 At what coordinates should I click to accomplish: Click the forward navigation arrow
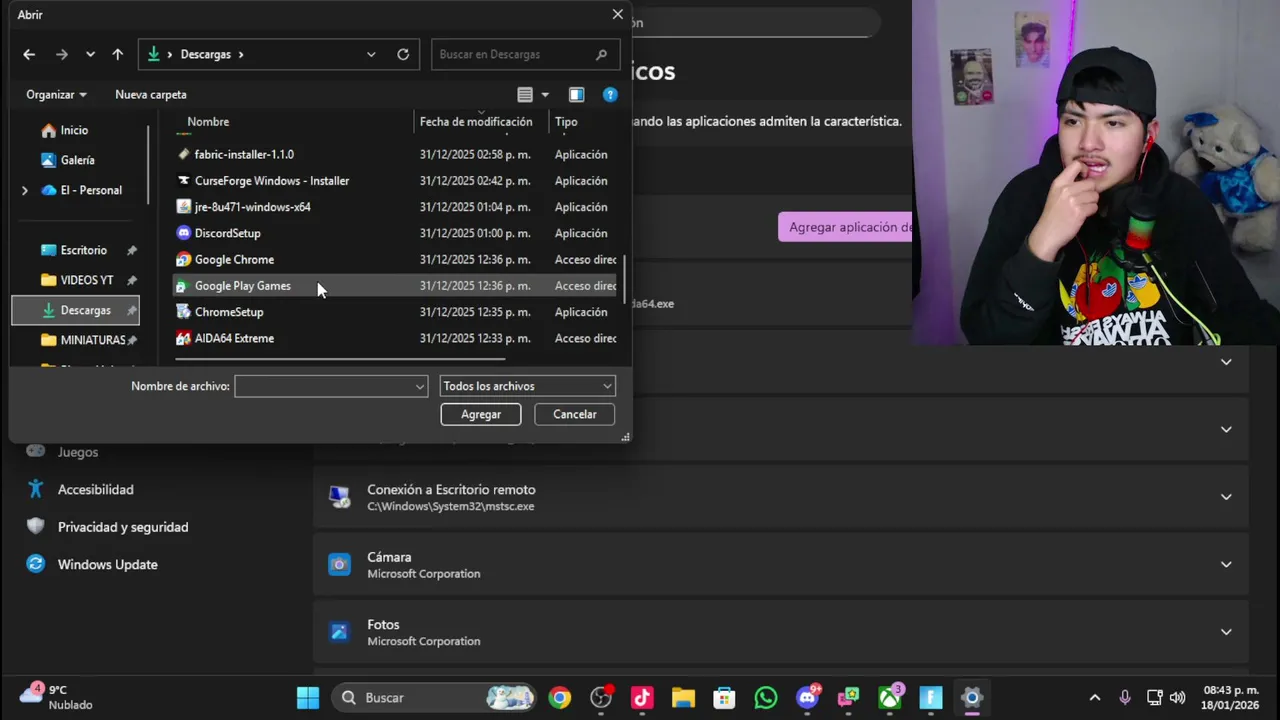(x=62, y=54)
